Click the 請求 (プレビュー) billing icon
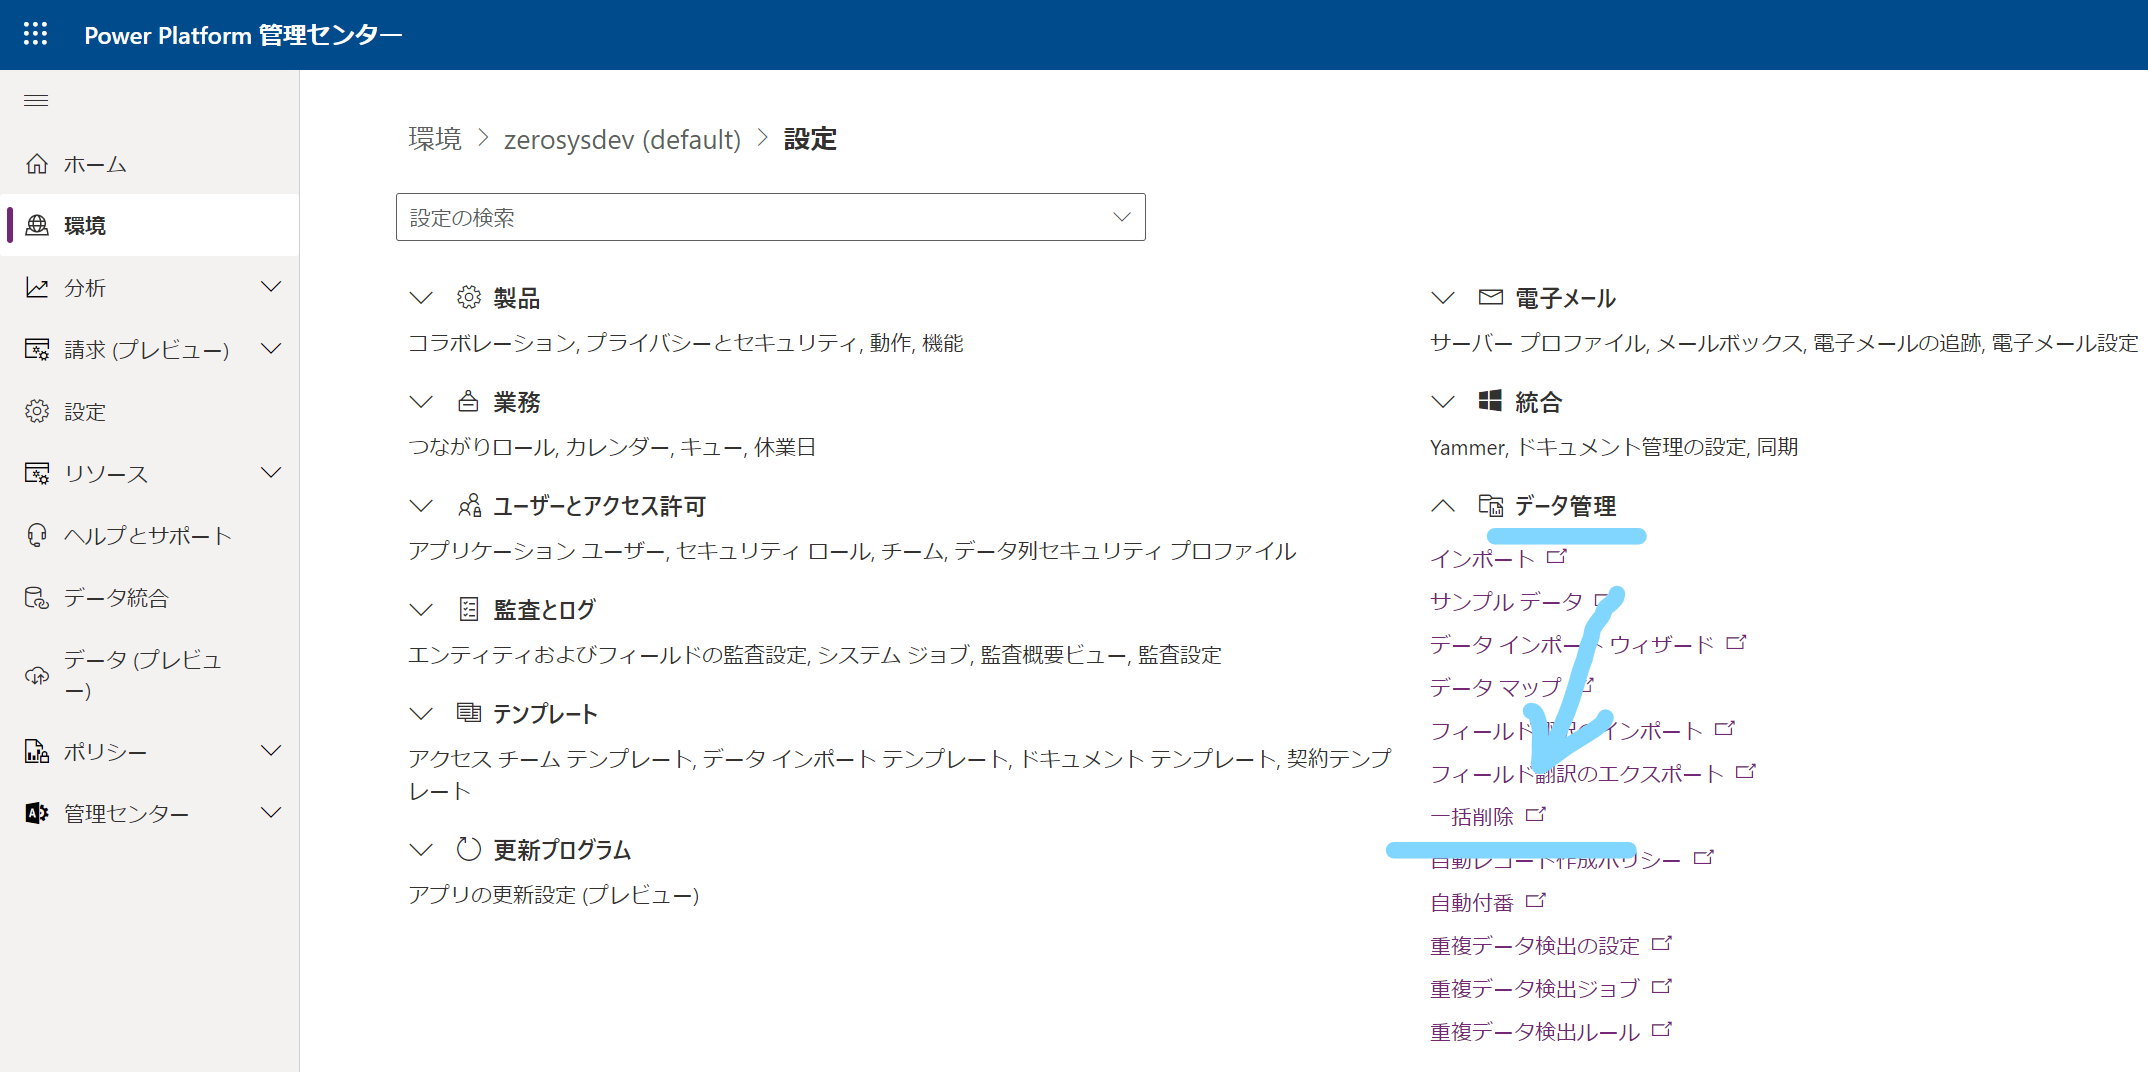 pos(37,350)
